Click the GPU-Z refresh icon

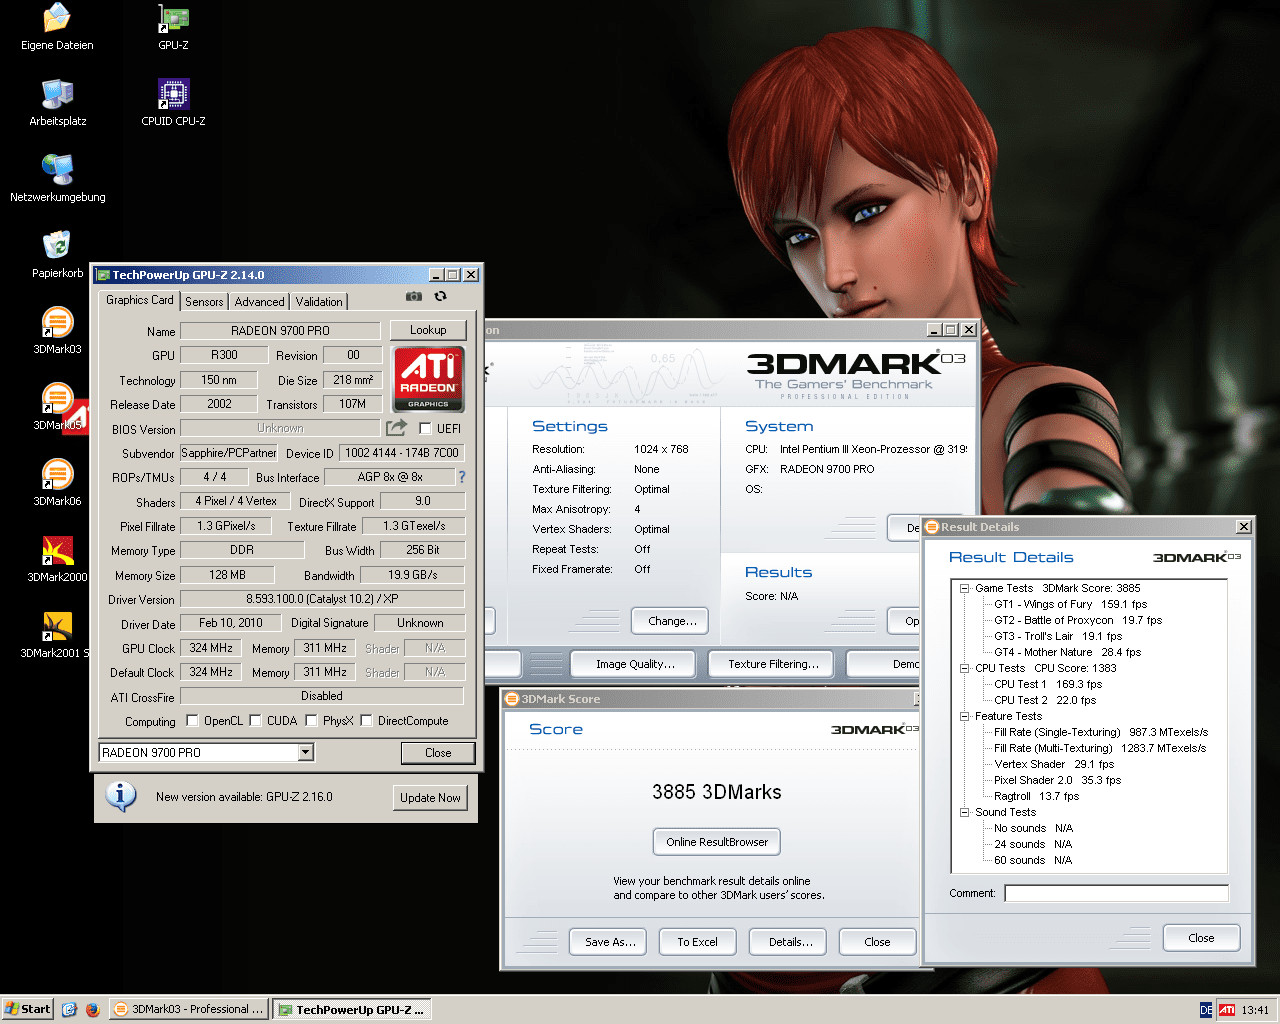(x=440, y=297)
